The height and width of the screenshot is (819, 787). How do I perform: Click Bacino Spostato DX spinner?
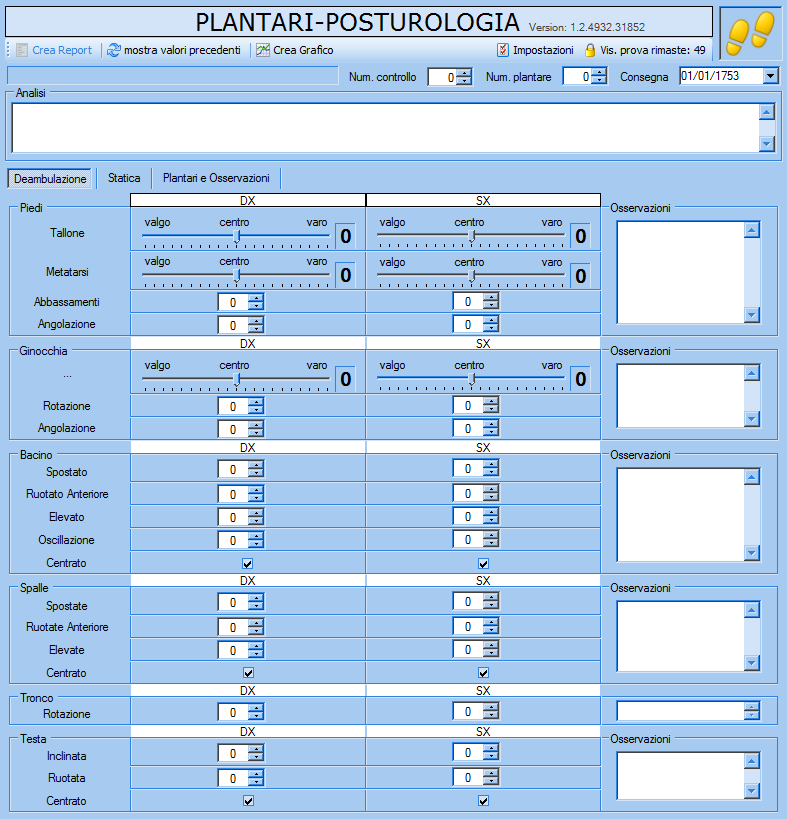pos(241,469)
